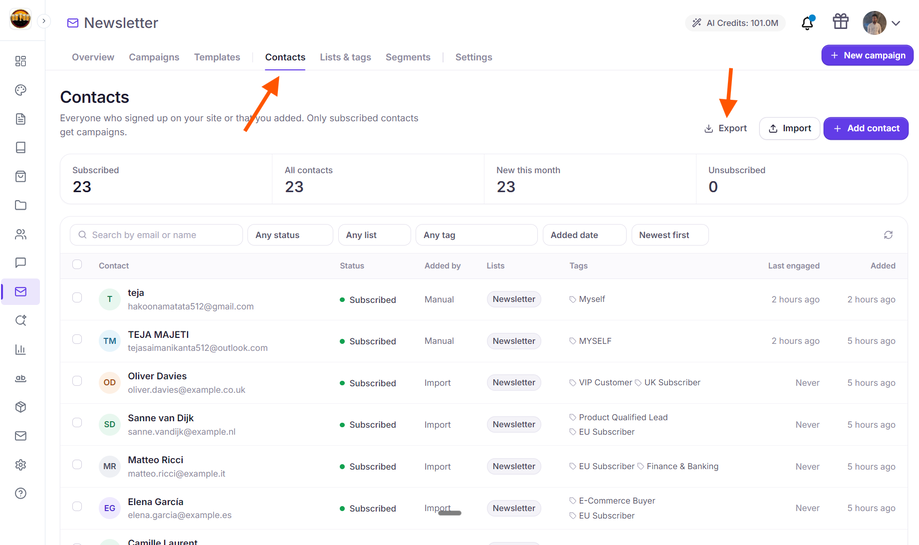
Task: Click the Last engaged column header
Action: 794,265
